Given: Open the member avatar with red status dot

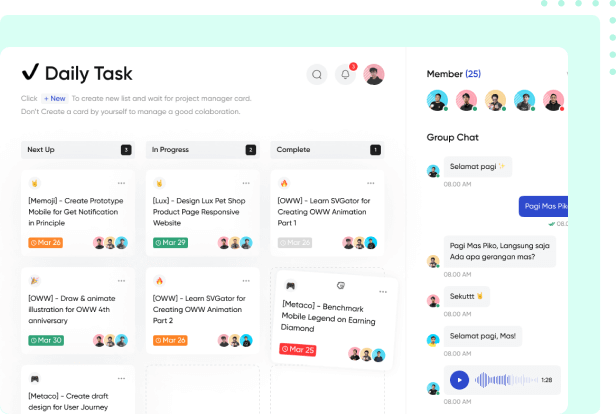Looking at the screenshot, I should coord(554,101).
